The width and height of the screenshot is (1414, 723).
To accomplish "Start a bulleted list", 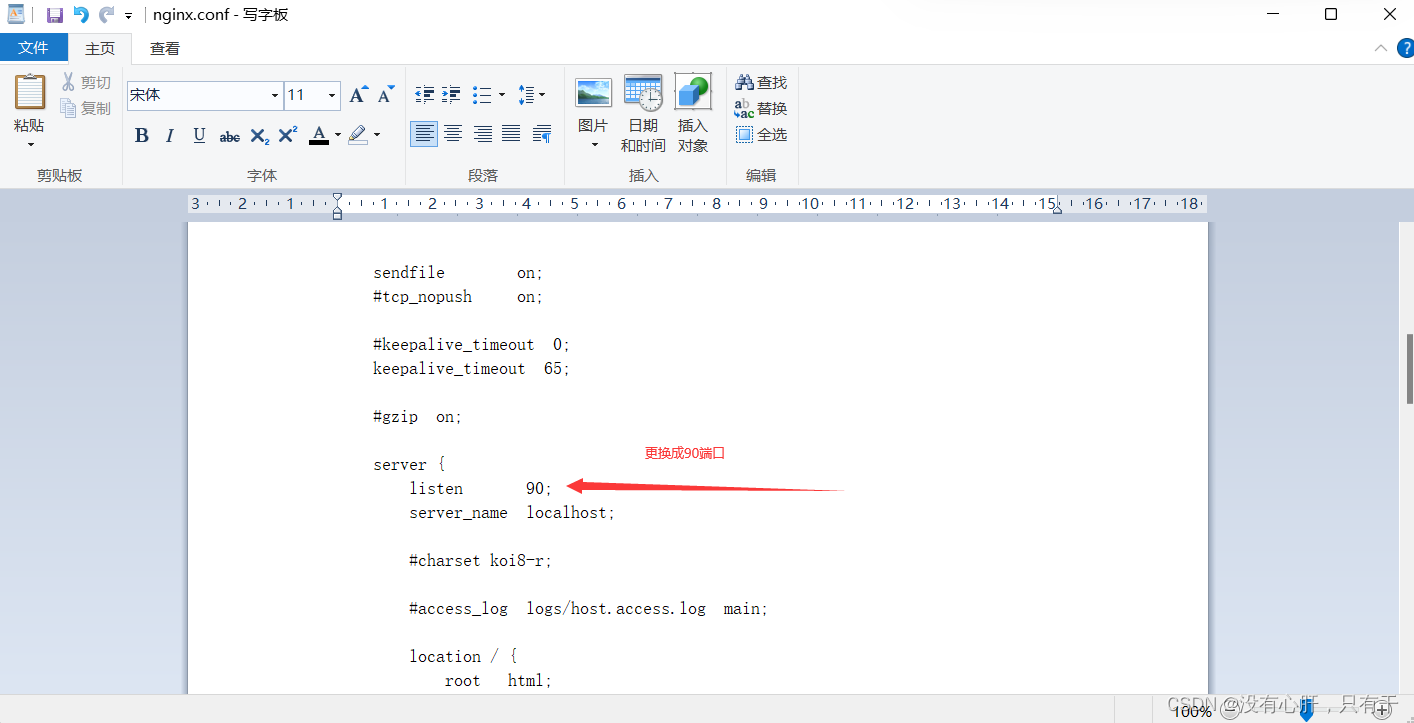I will [x=482, y=95].
